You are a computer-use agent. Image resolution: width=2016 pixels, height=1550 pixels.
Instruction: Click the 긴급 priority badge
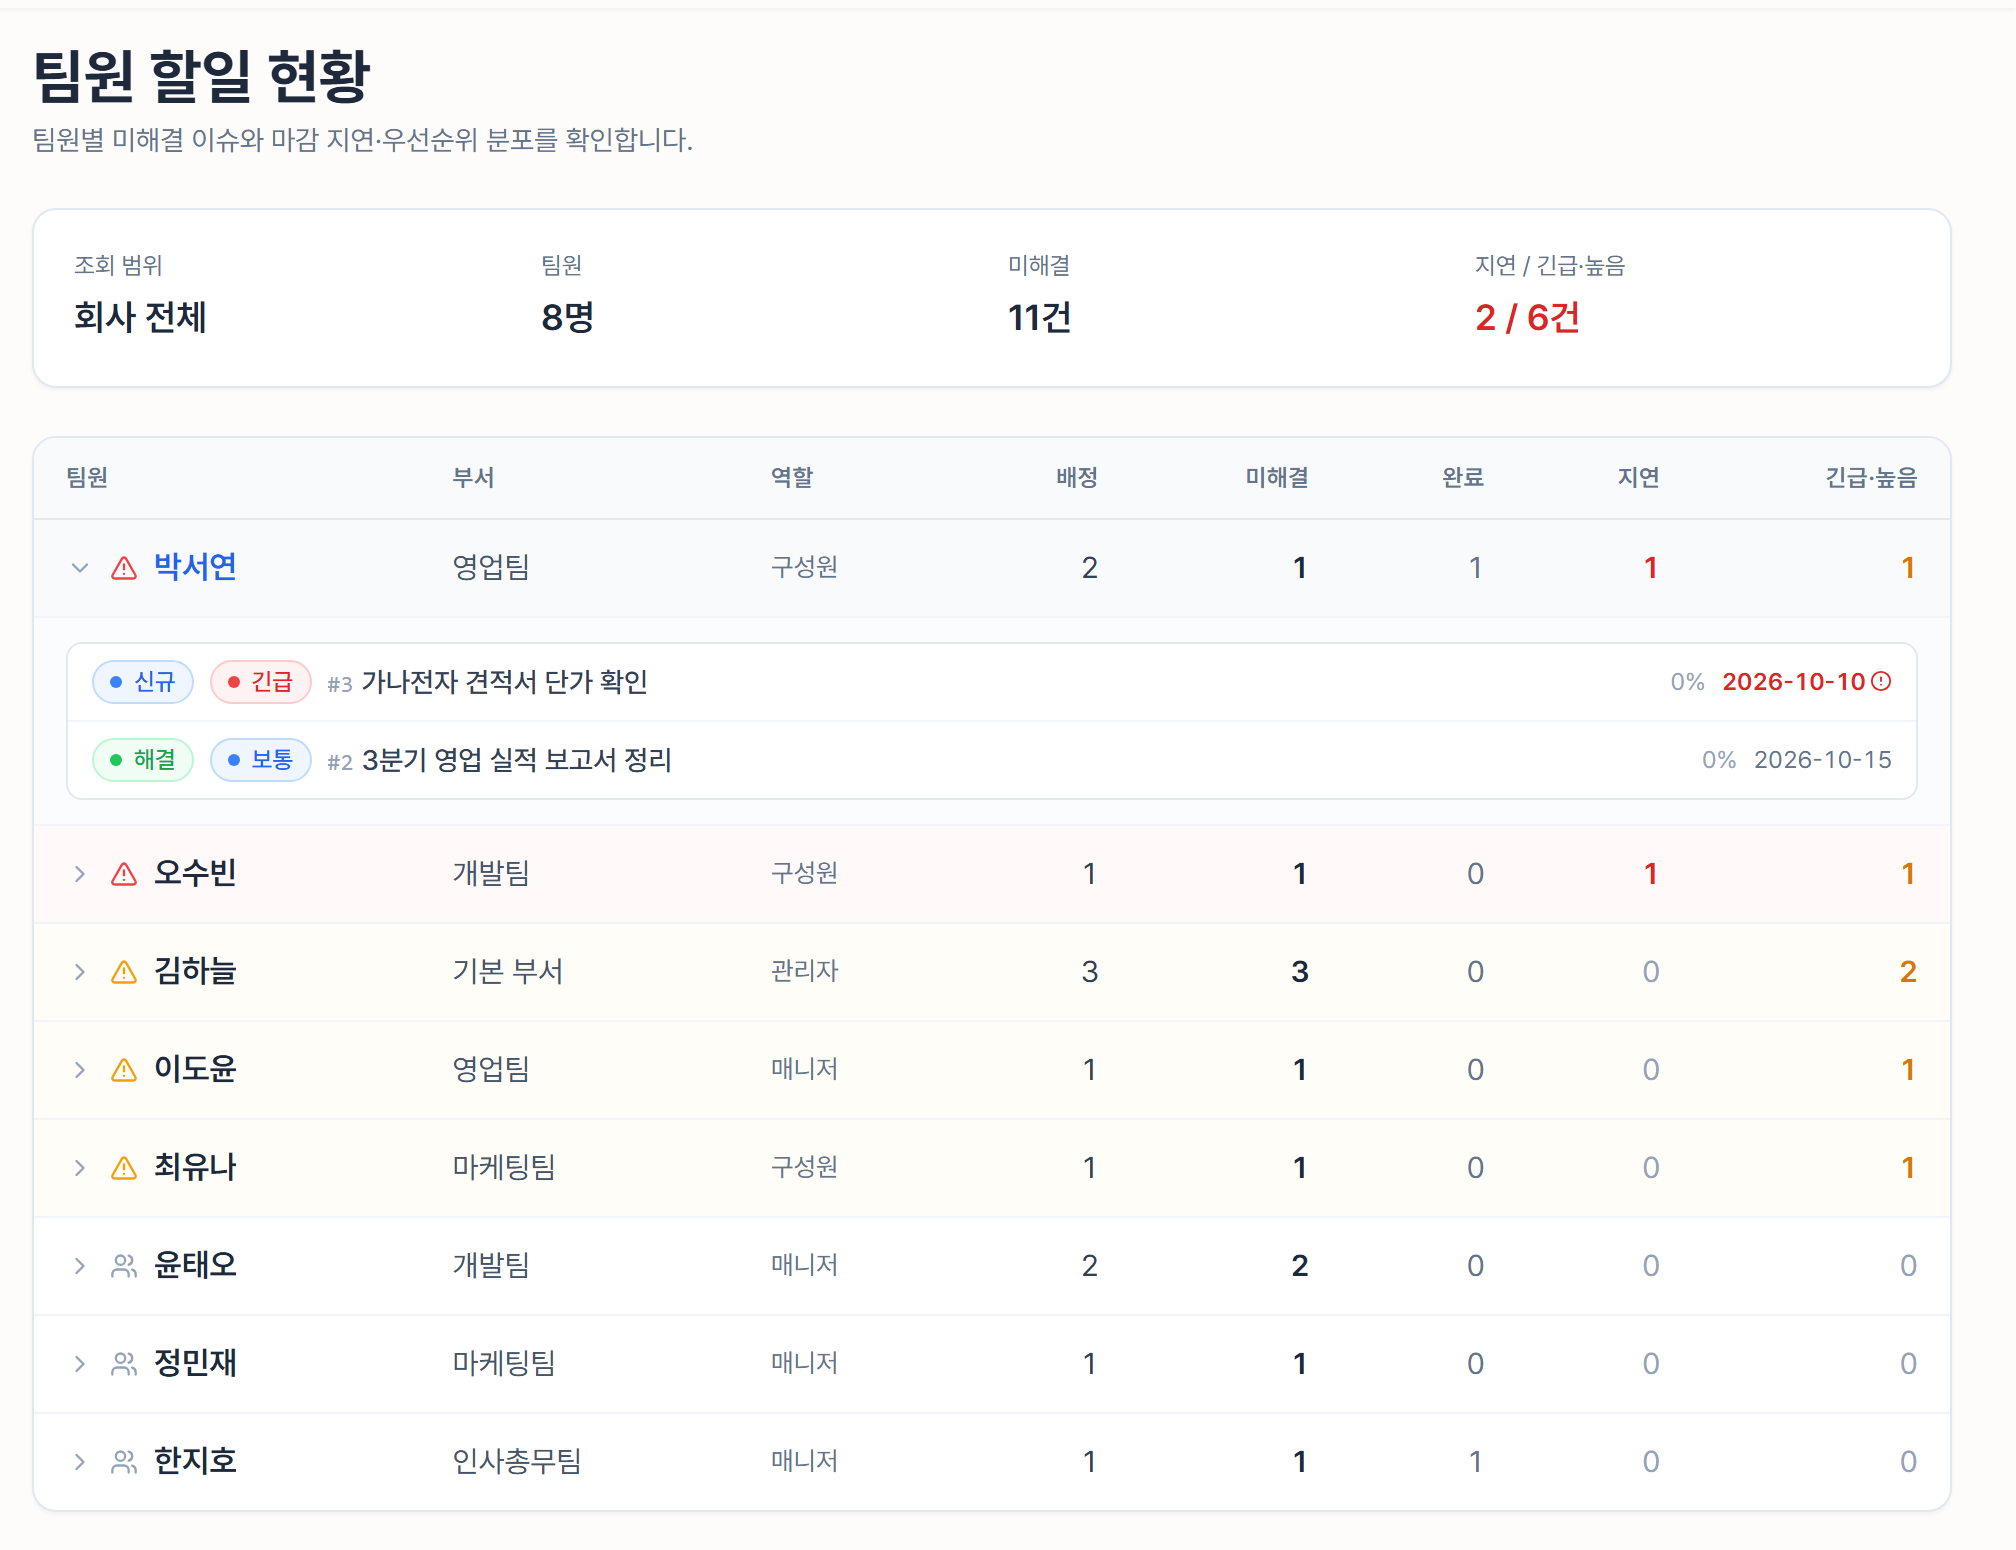click(x=261, y=682)
